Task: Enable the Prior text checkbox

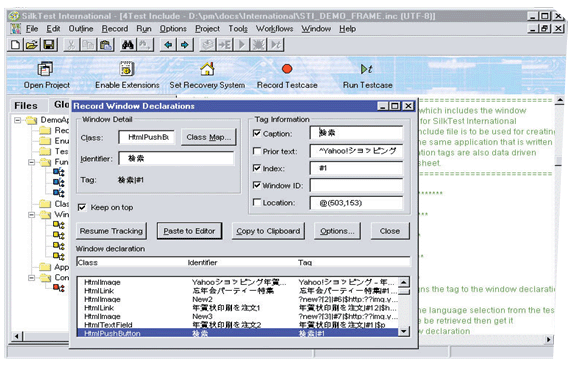Action: point(257,151)
